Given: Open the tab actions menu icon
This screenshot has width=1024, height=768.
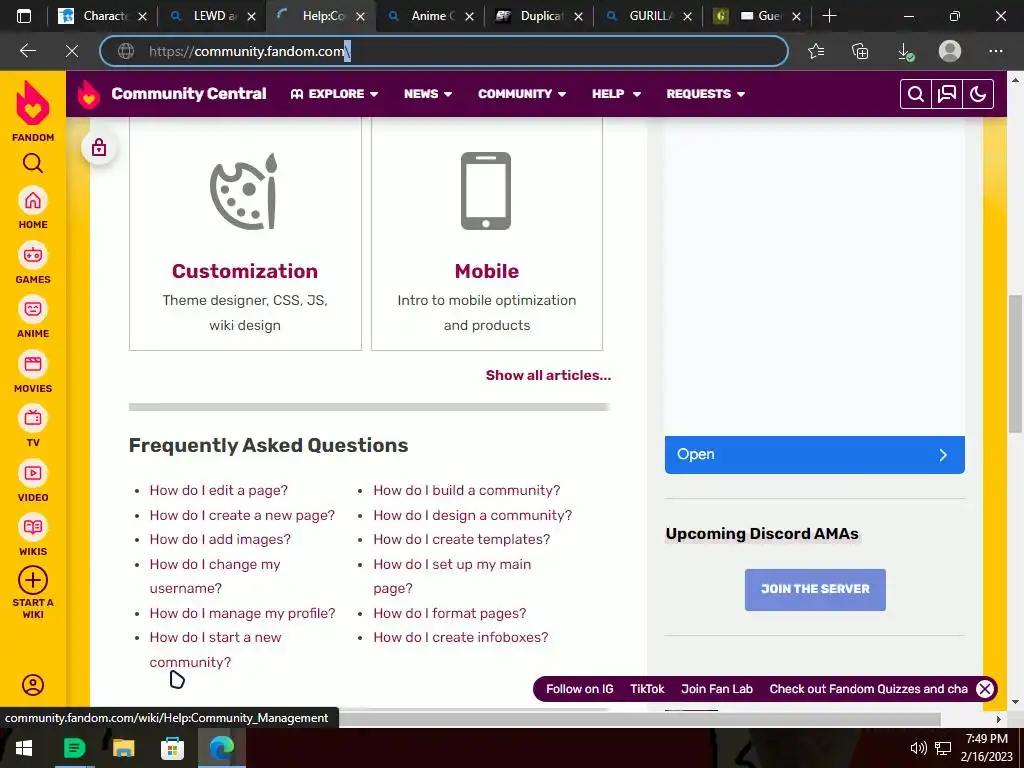Looking at the screenshot, I should [24, 16].
